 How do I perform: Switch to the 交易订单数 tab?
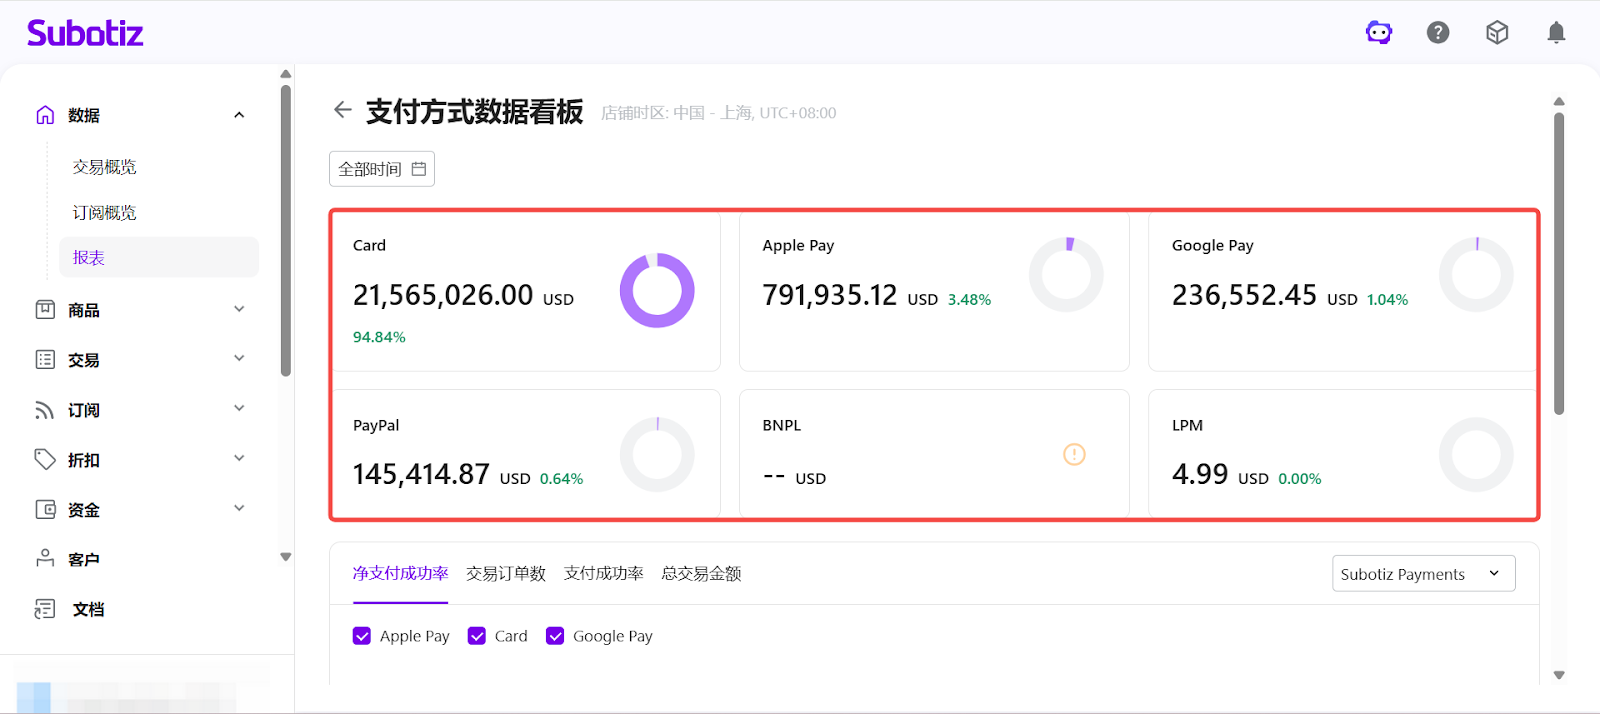[x=506, y=574]
